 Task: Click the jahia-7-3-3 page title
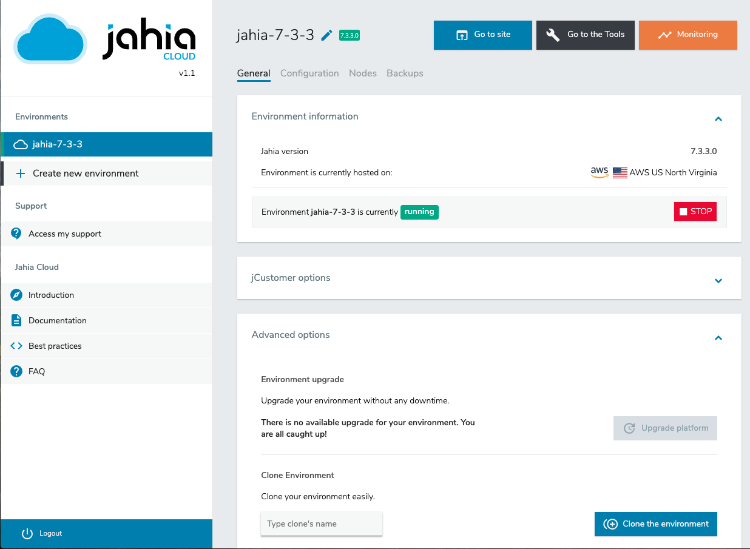[x=275, y=35]
